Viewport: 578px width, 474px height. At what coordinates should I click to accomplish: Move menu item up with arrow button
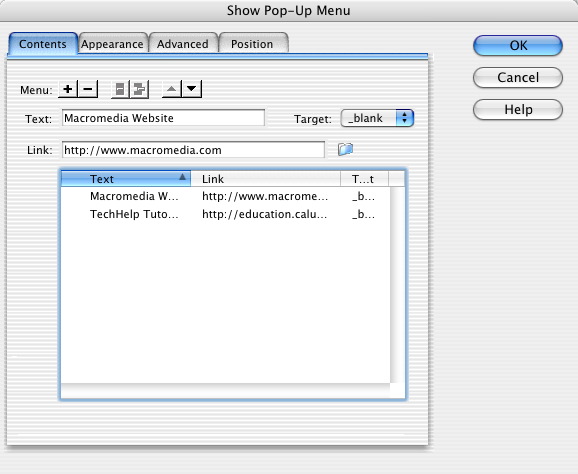(x=171, y=89)
